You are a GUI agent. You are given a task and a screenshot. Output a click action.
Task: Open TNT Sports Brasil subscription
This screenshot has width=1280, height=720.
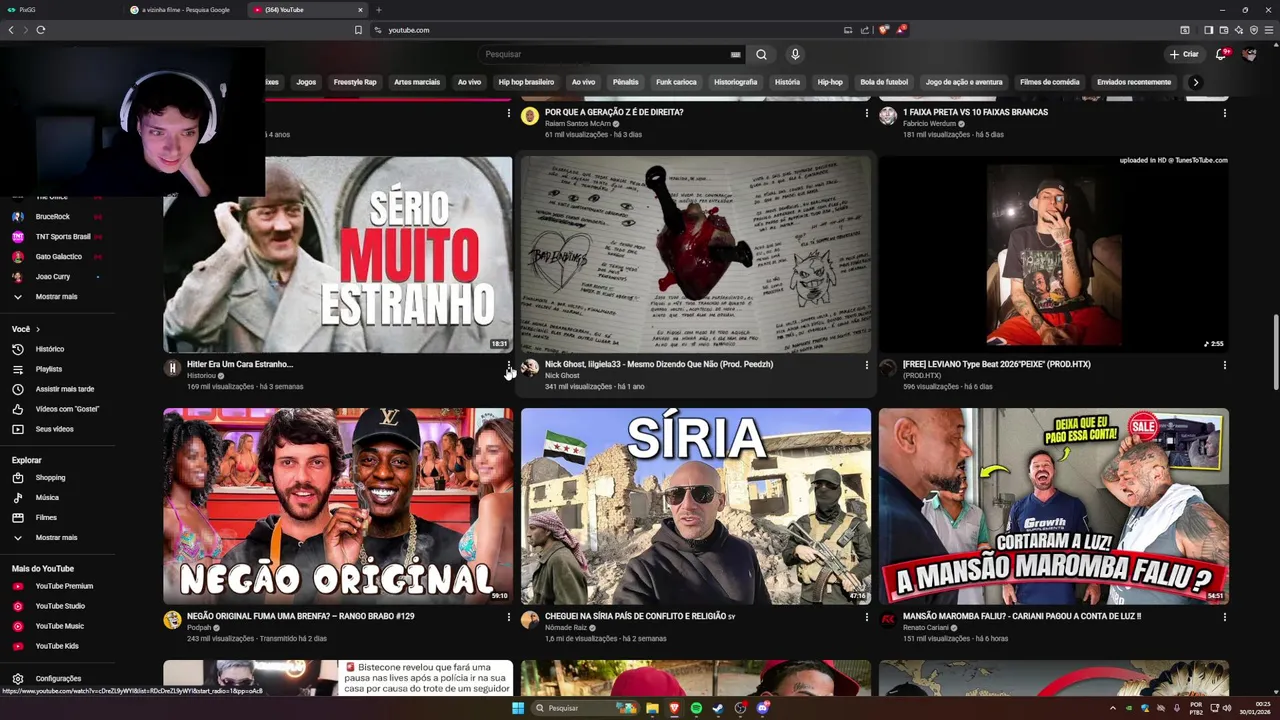pos(63,237)
